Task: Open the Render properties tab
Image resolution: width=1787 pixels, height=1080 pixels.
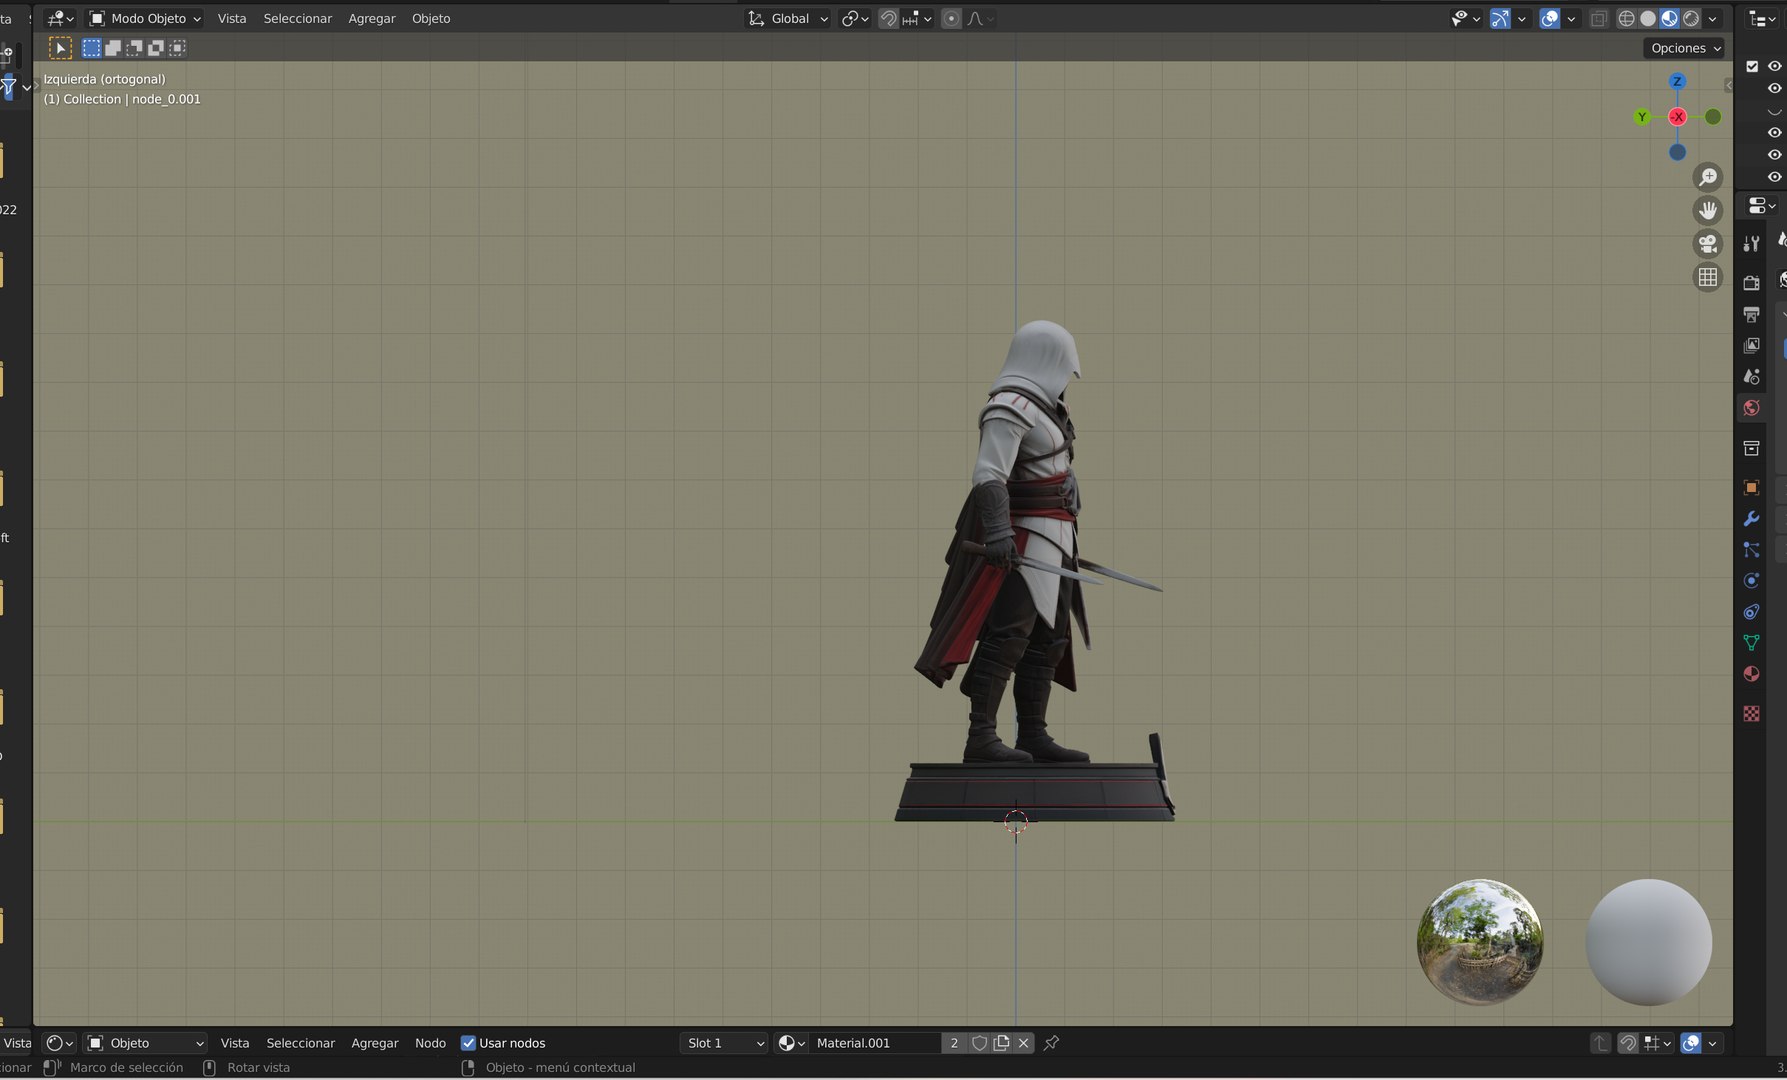Action: tap(1751, 283)
